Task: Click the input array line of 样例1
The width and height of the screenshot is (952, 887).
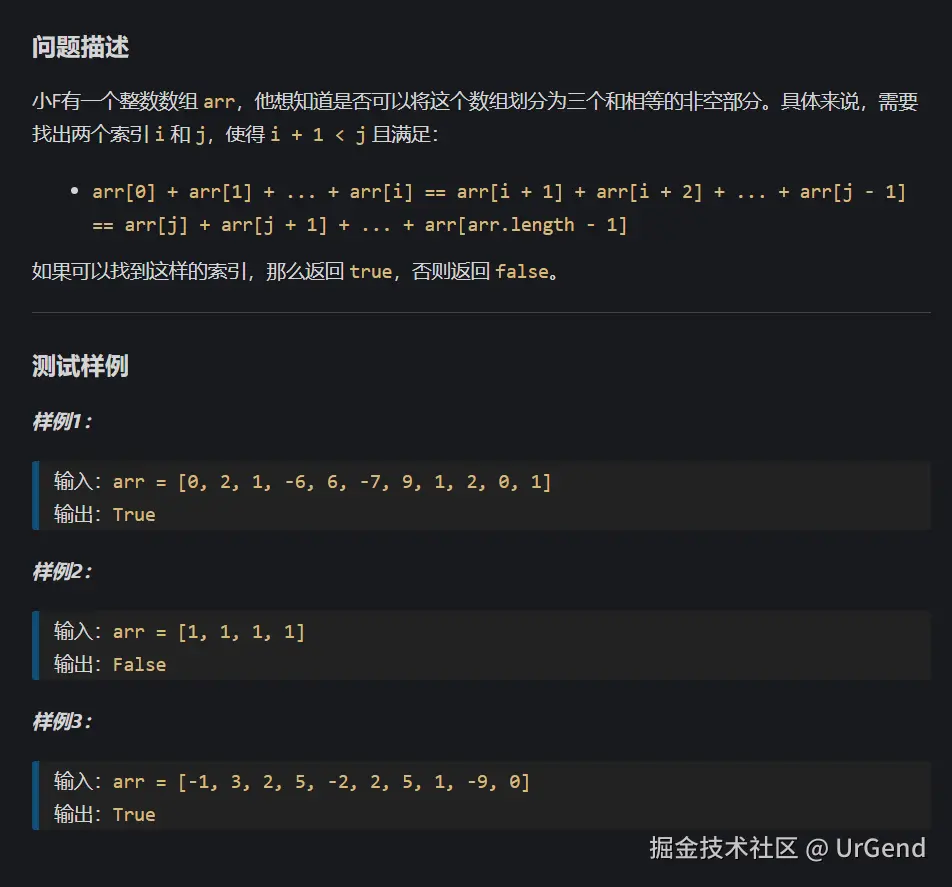Action: click(332, 482)
